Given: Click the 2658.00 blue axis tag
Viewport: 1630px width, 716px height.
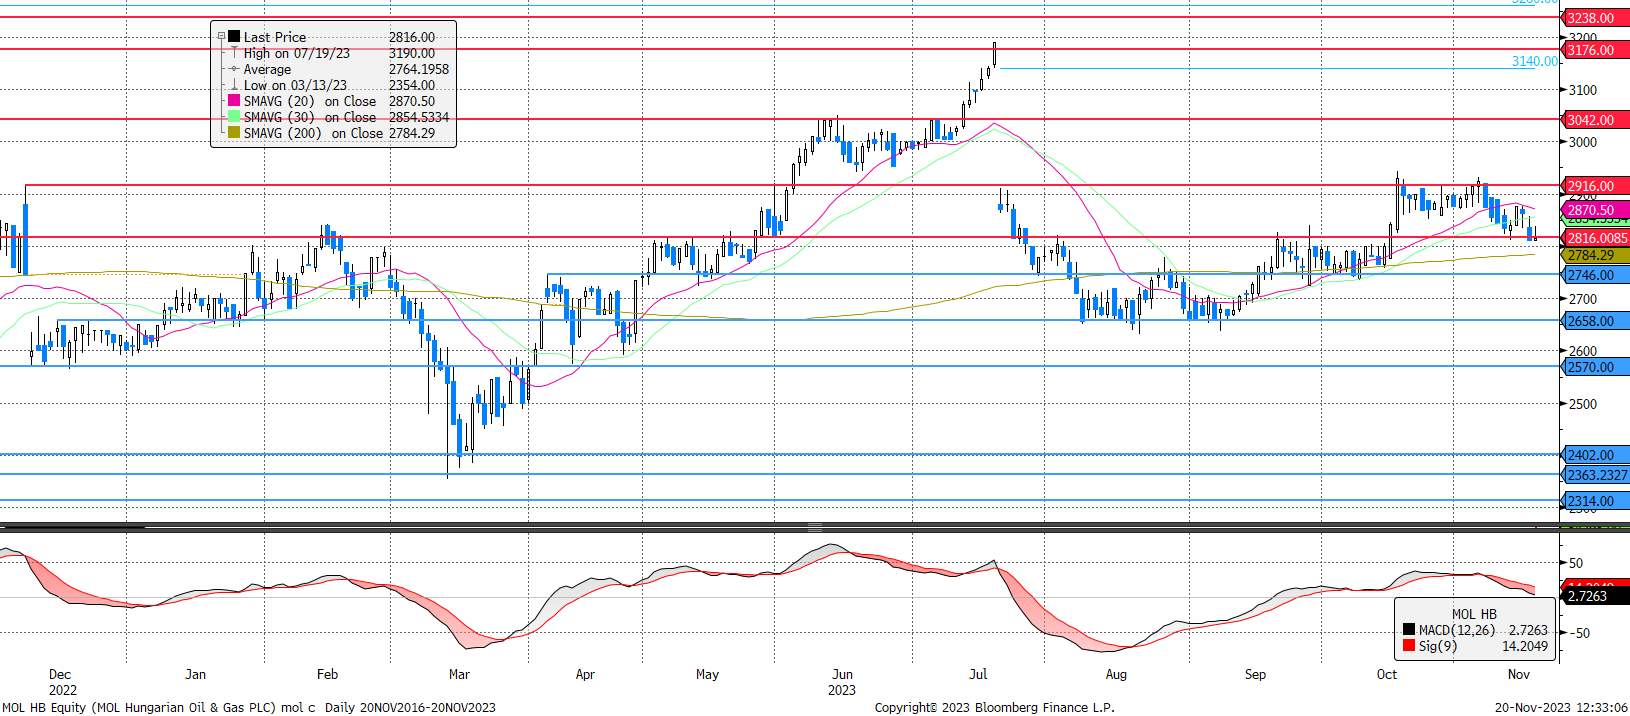Looking at the screenshot, I should pyautogui.click(x=1596, y=321).
